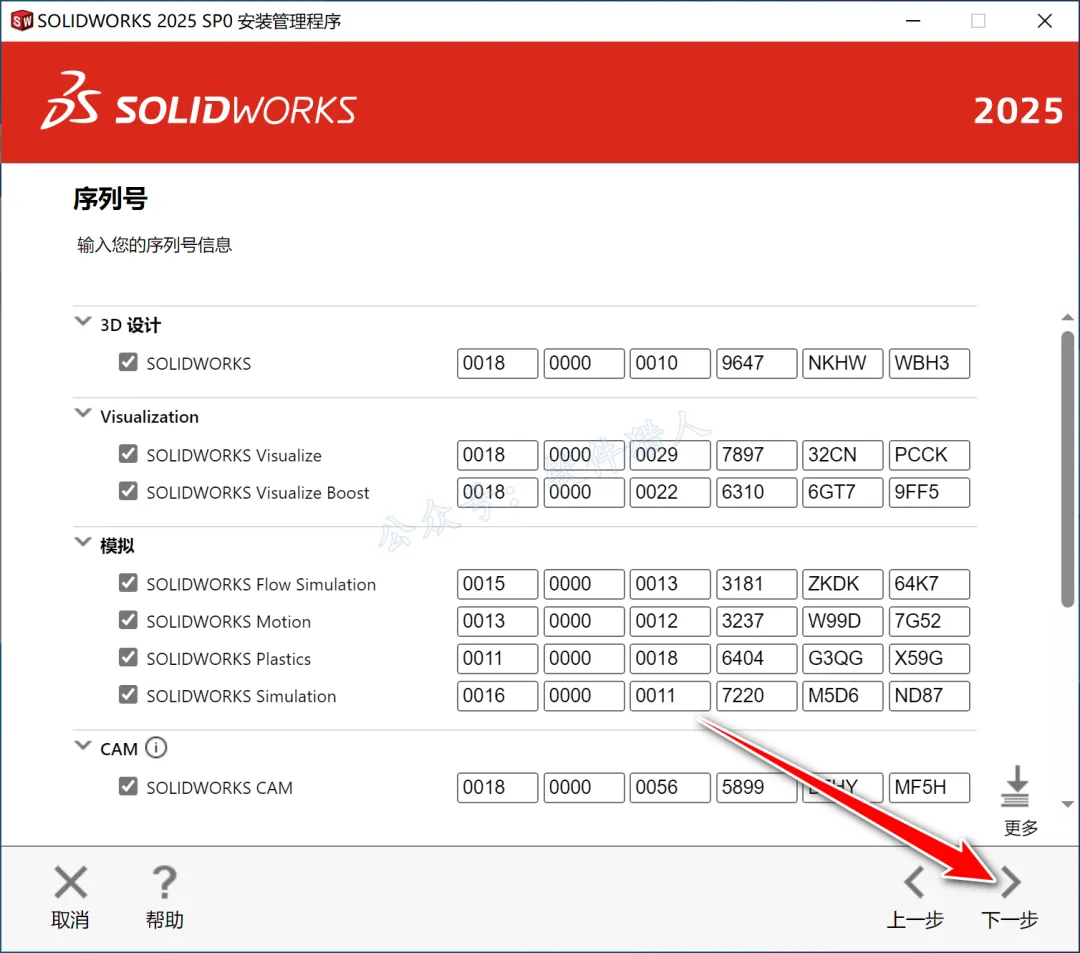Click the 取消 label

pyautogui.click(x=70, y=920)
